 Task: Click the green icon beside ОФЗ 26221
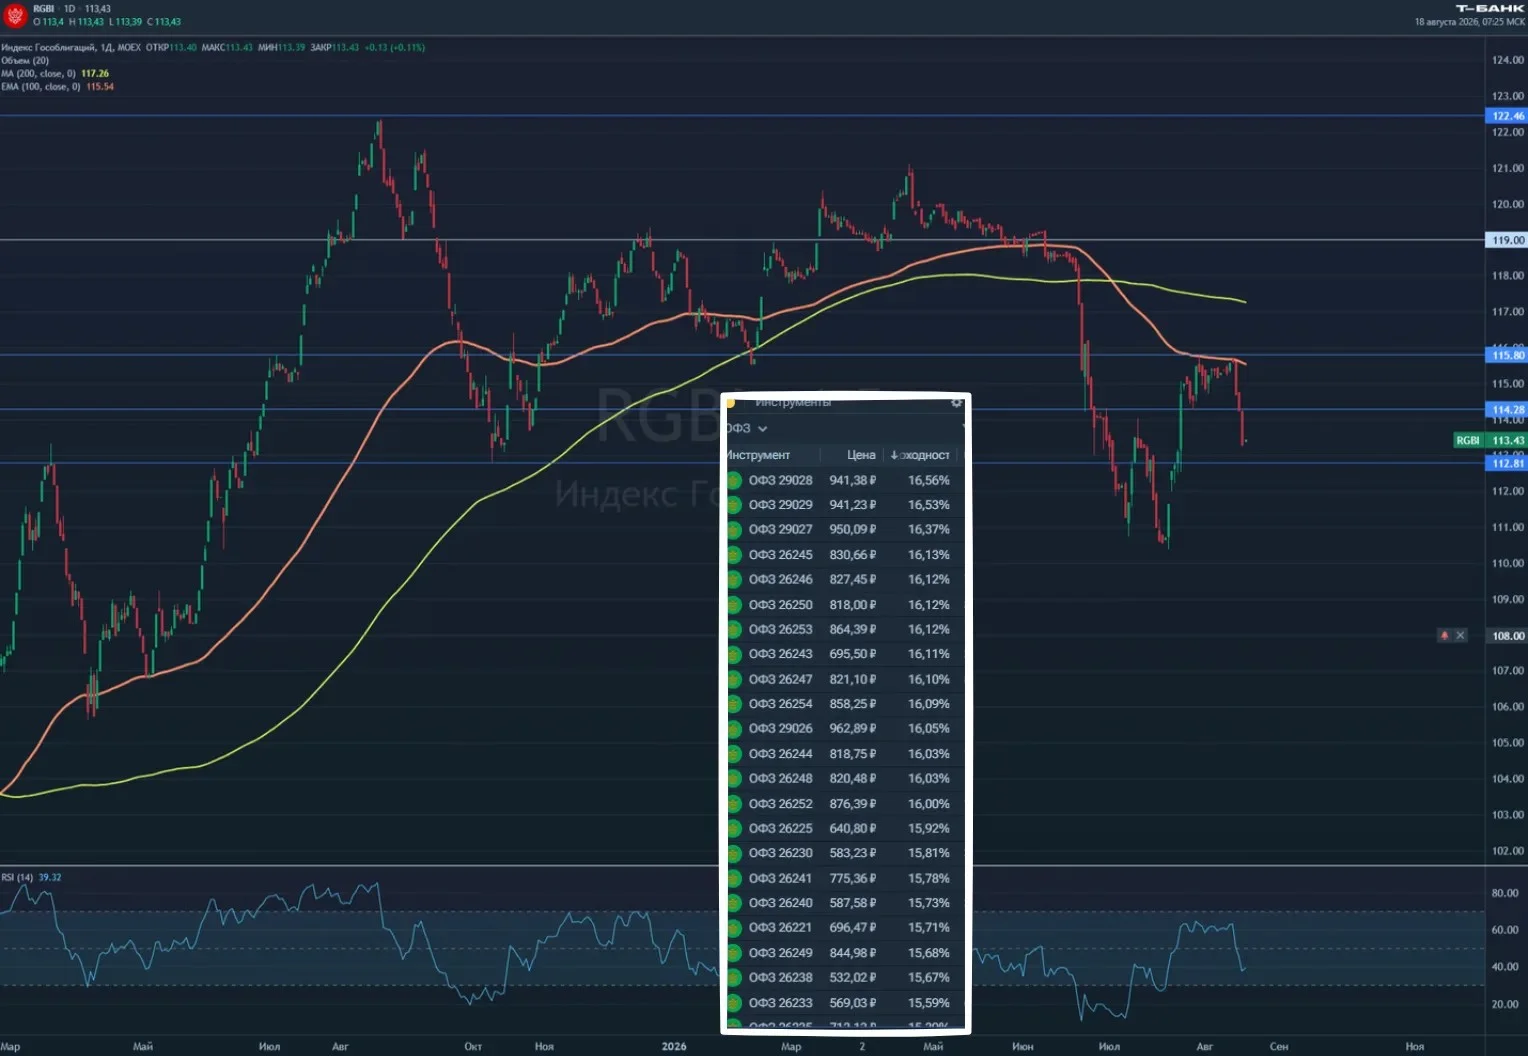734,928
